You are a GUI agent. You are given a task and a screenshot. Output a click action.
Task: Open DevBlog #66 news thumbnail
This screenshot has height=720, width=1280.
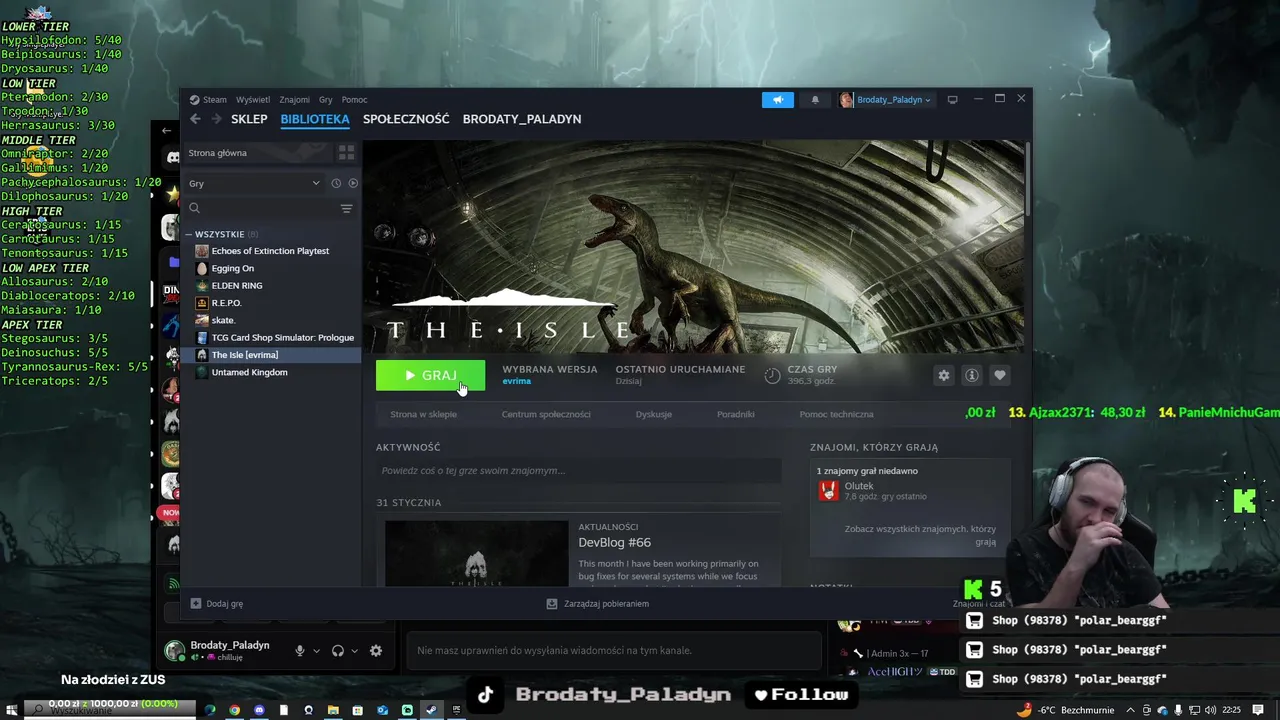click(x=476, y=553)
